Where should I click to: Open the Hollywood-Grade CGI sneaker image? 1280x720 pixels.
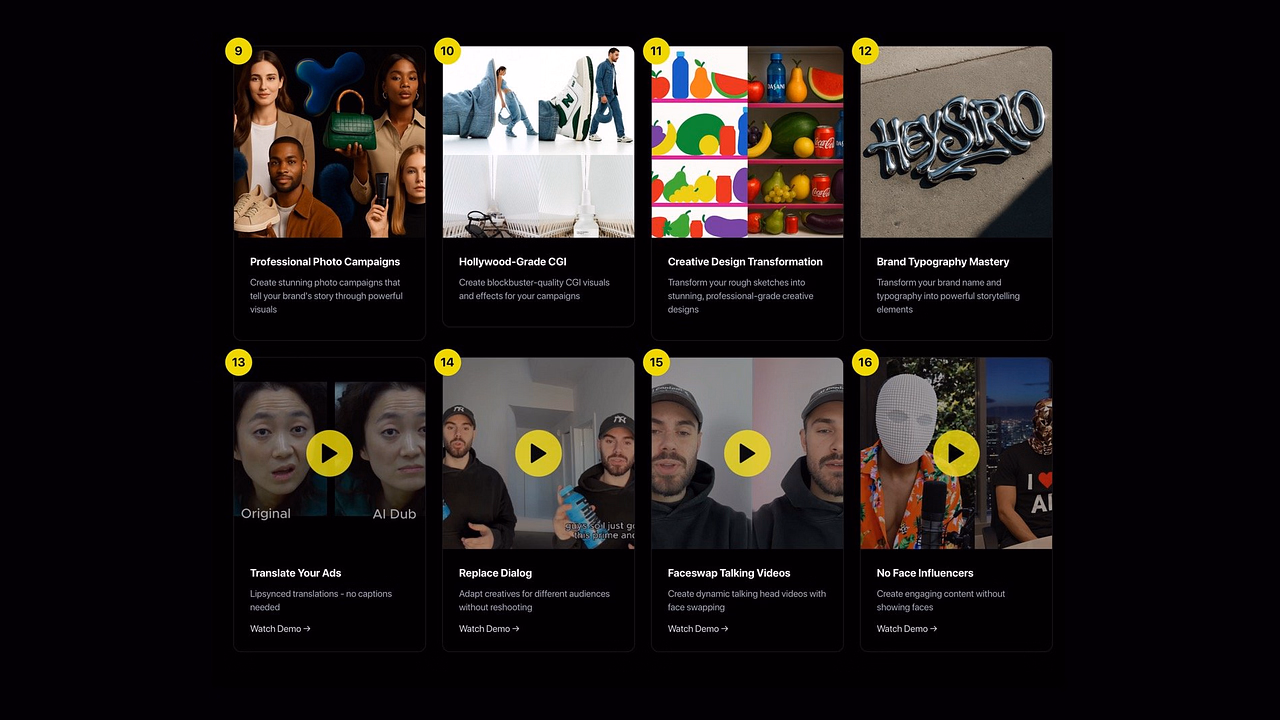point(539,142)
